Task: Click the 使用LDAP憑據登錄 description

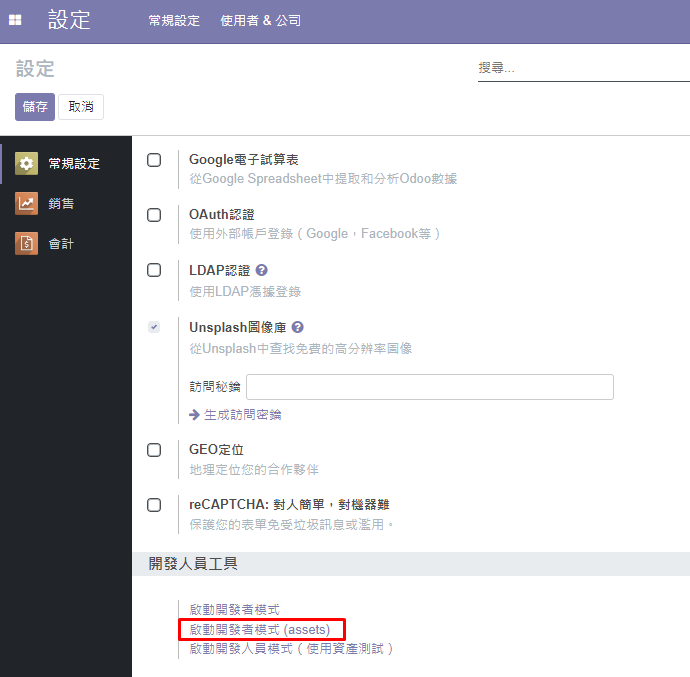Action: pyautogui.click(x=245, y=292)
